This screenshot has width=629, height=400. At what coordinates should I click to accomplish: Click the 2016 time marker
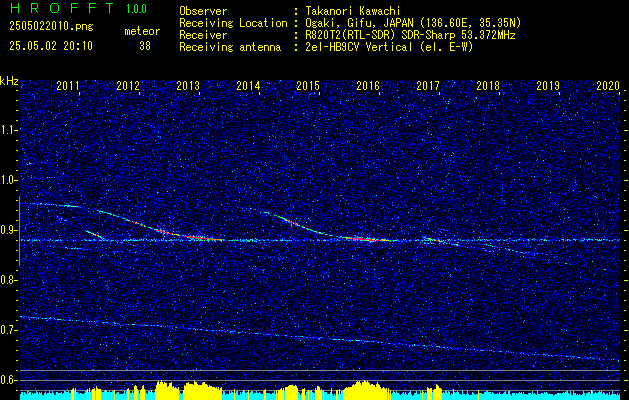(x=368, y=85)
